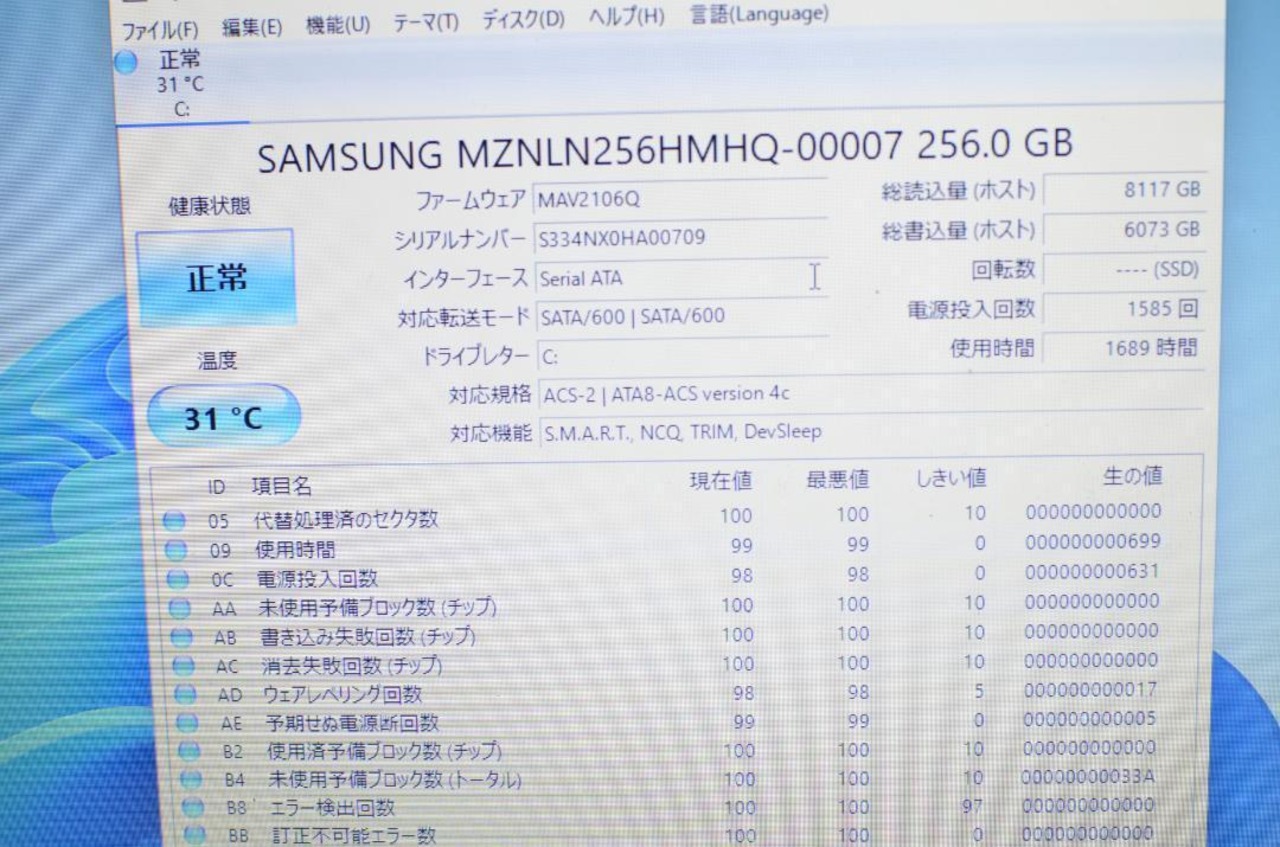Open the ディスク(D) menu
Viewport: 1280px width, 847px height.
click(x=523, y=20)
